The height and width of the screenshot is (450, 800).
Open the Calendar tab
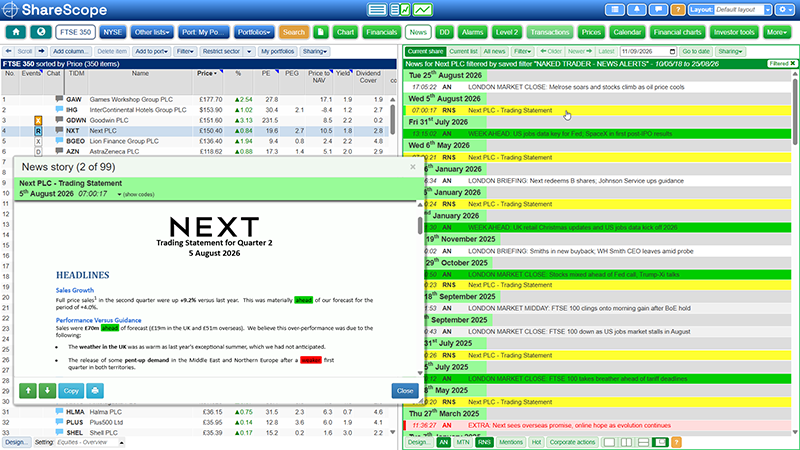point(627,32)
